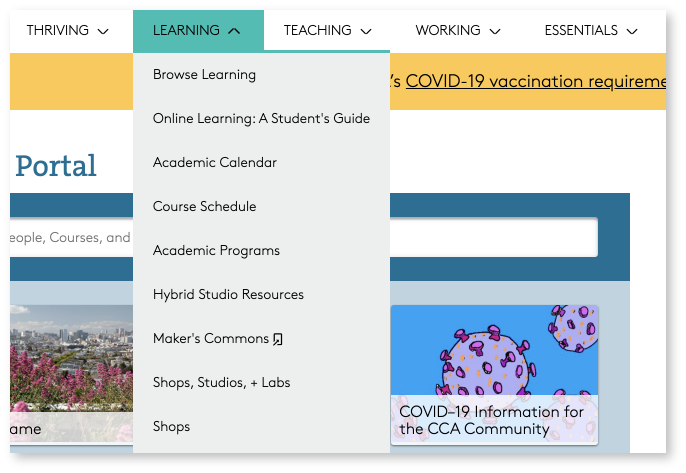The height and width of the screenshot is (473, 686).
Task: Open the COVID-19 Information virus image card
Action: click(494, 375)
